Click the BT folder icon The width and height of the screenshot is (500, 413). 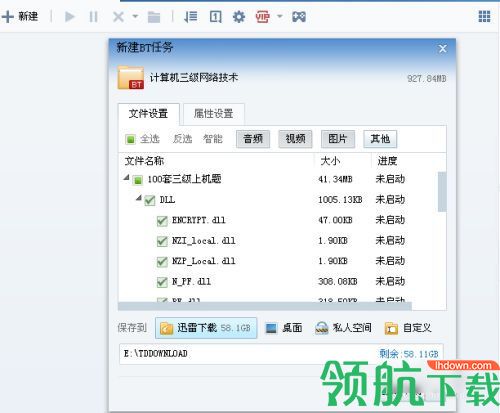[131, 78]
